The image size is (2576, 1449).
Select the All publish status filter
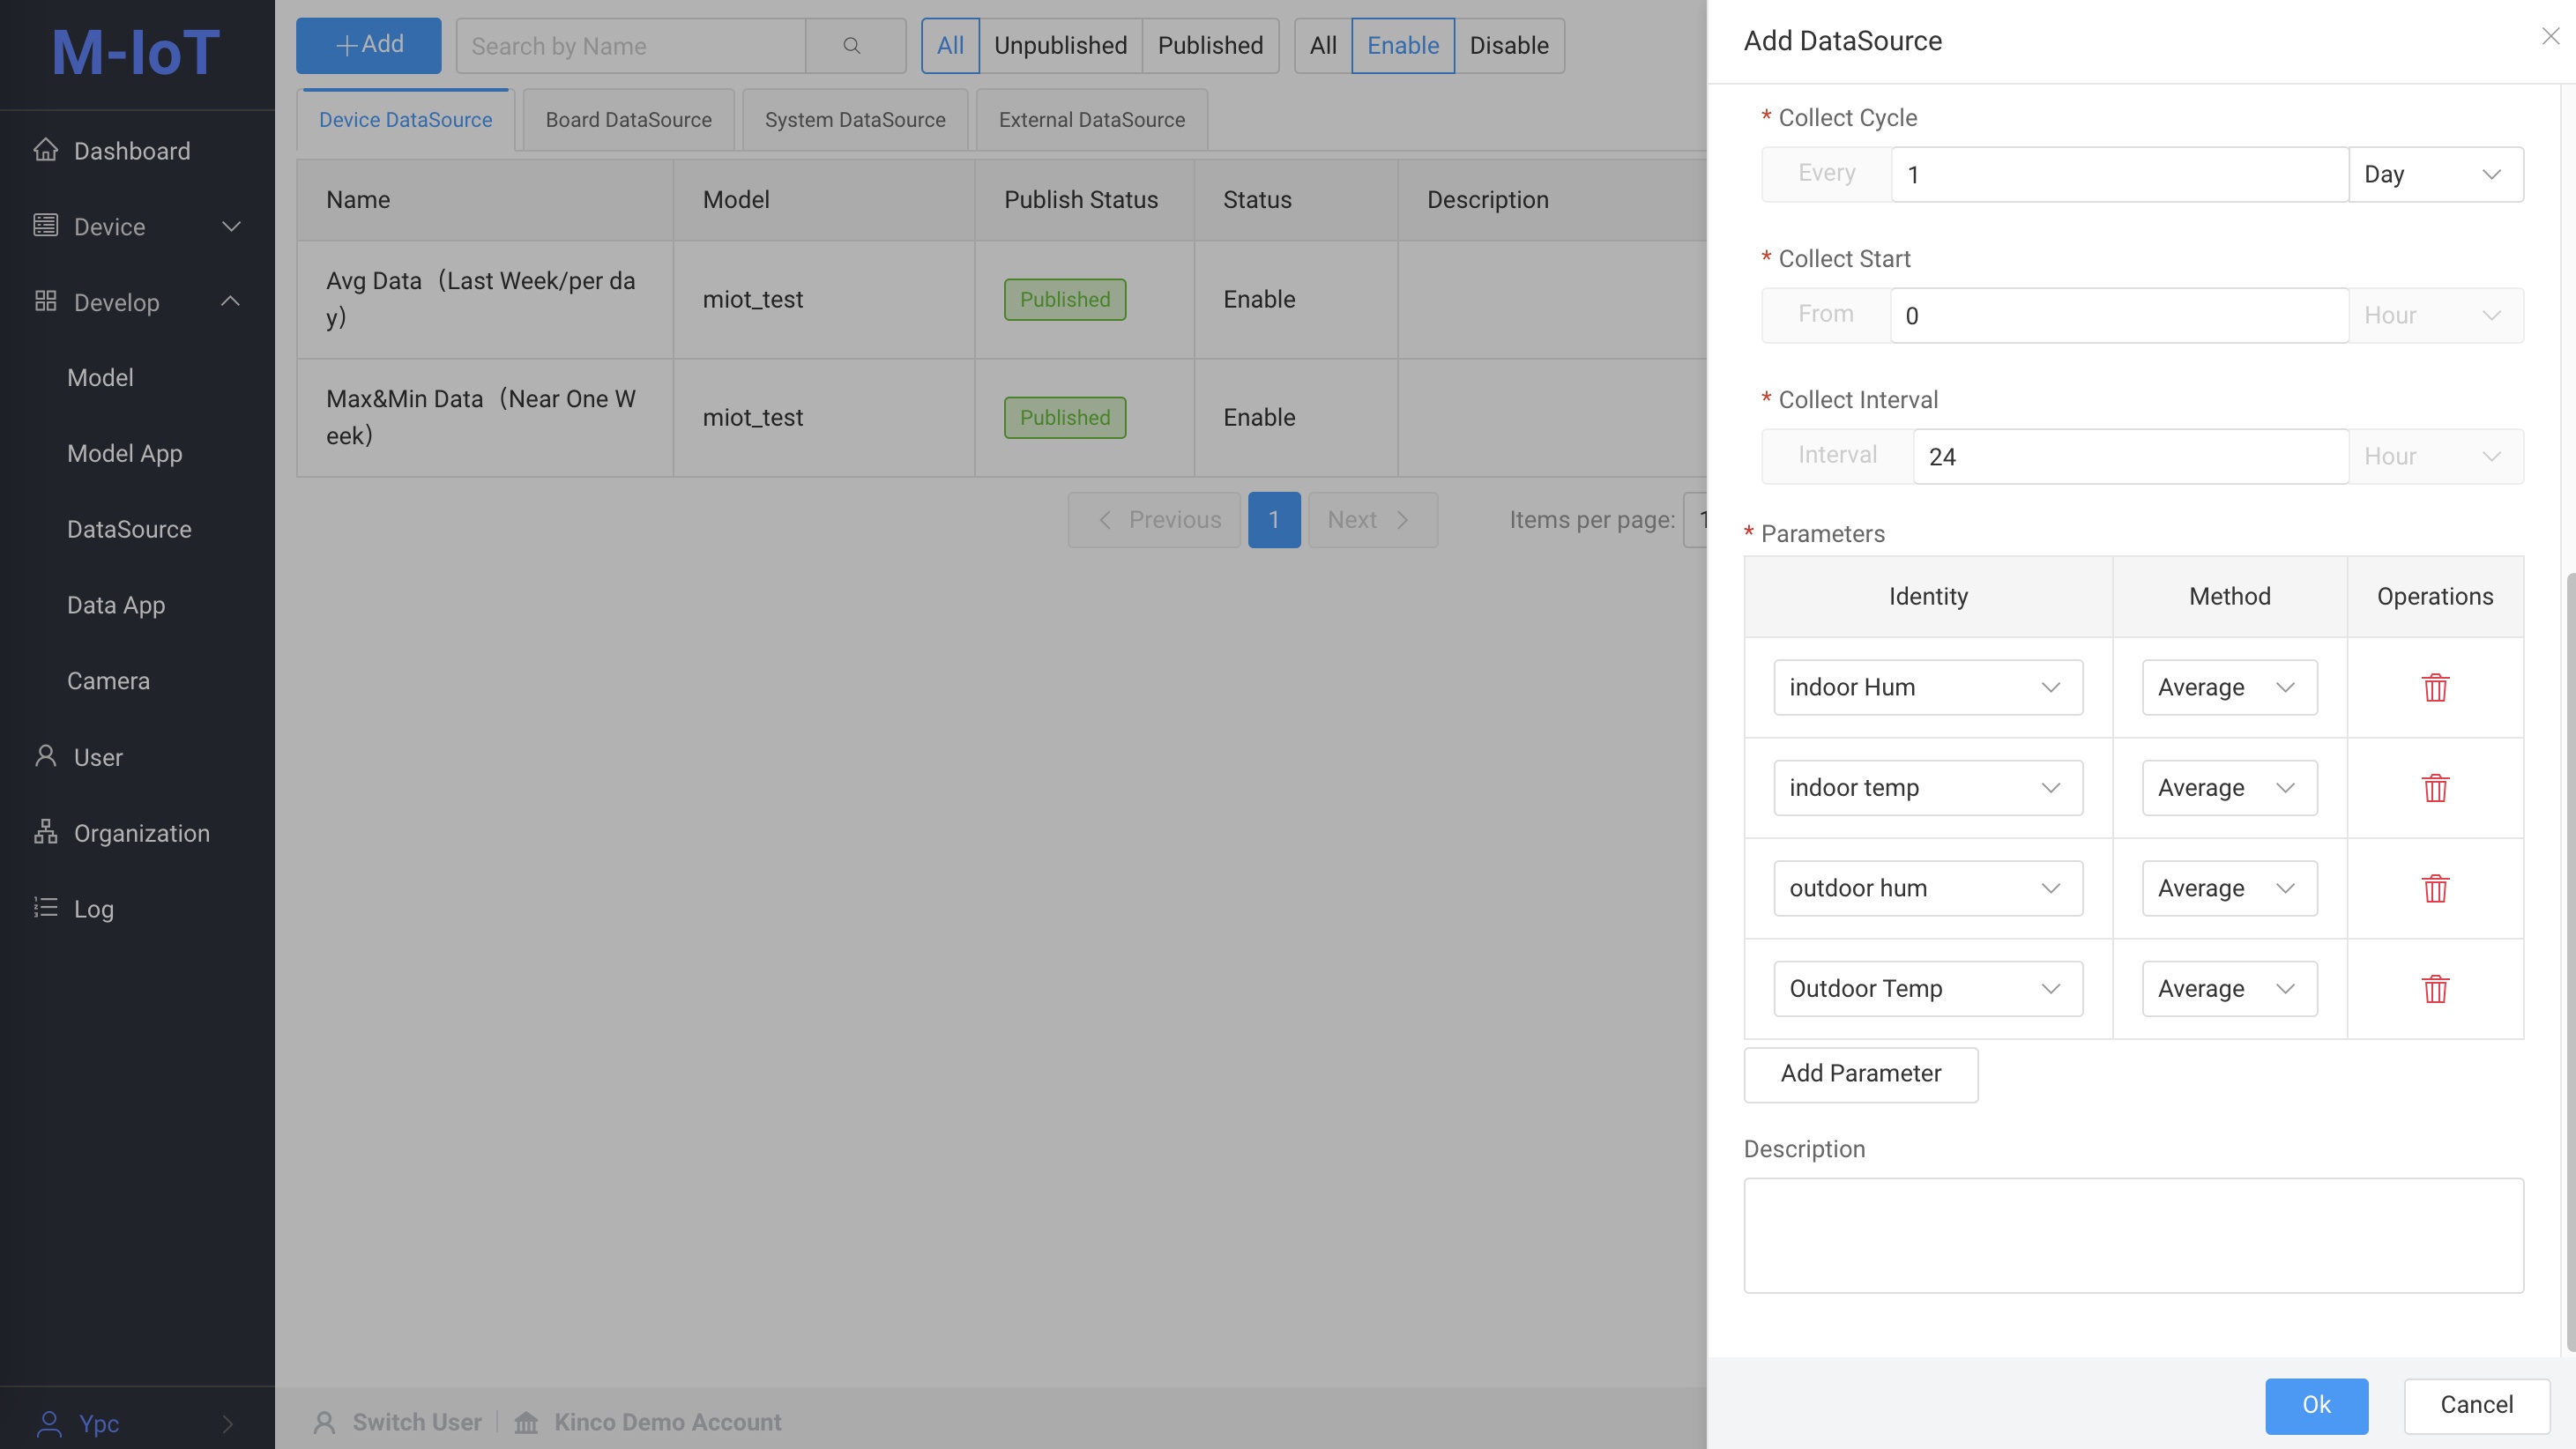(x=950, y=46)
